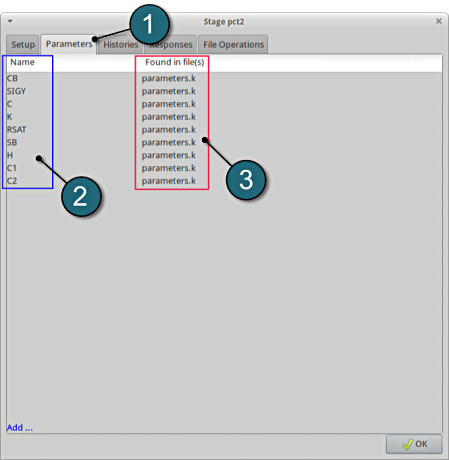The width and height of the screenshot is (449, 460).
Task: Select the C1 parameter row
Action: 224,168
